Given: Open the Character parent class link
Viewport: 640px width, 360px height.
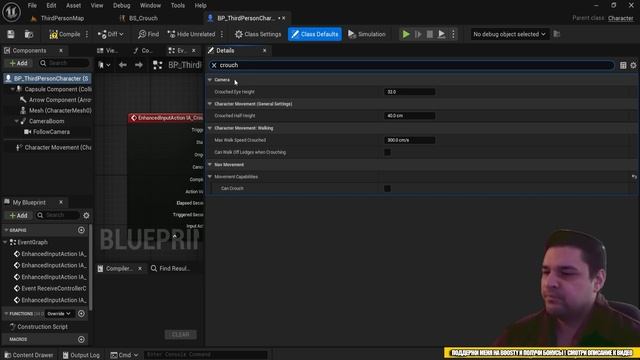Looking at the screenshot, I should 620,18.
